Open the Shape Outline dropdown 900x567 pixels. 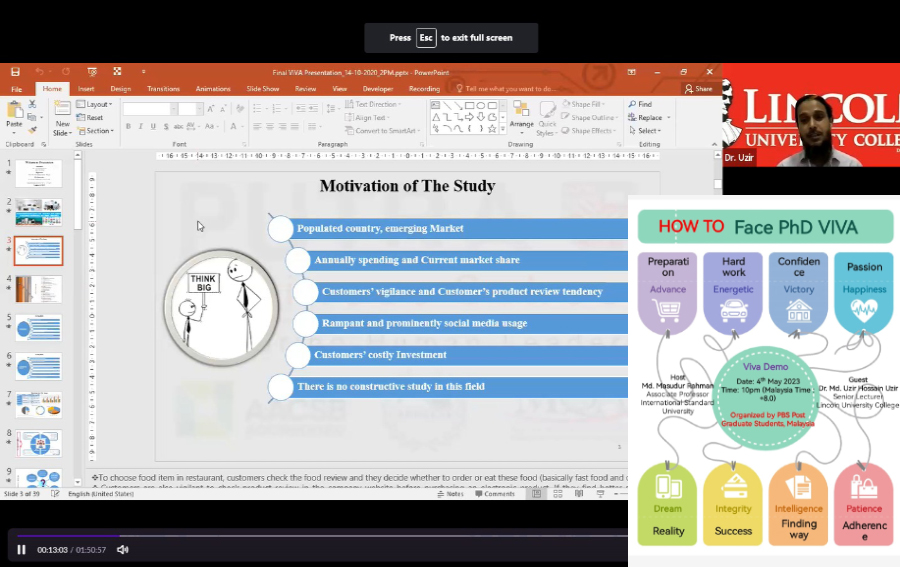click(x=589, y=117)
